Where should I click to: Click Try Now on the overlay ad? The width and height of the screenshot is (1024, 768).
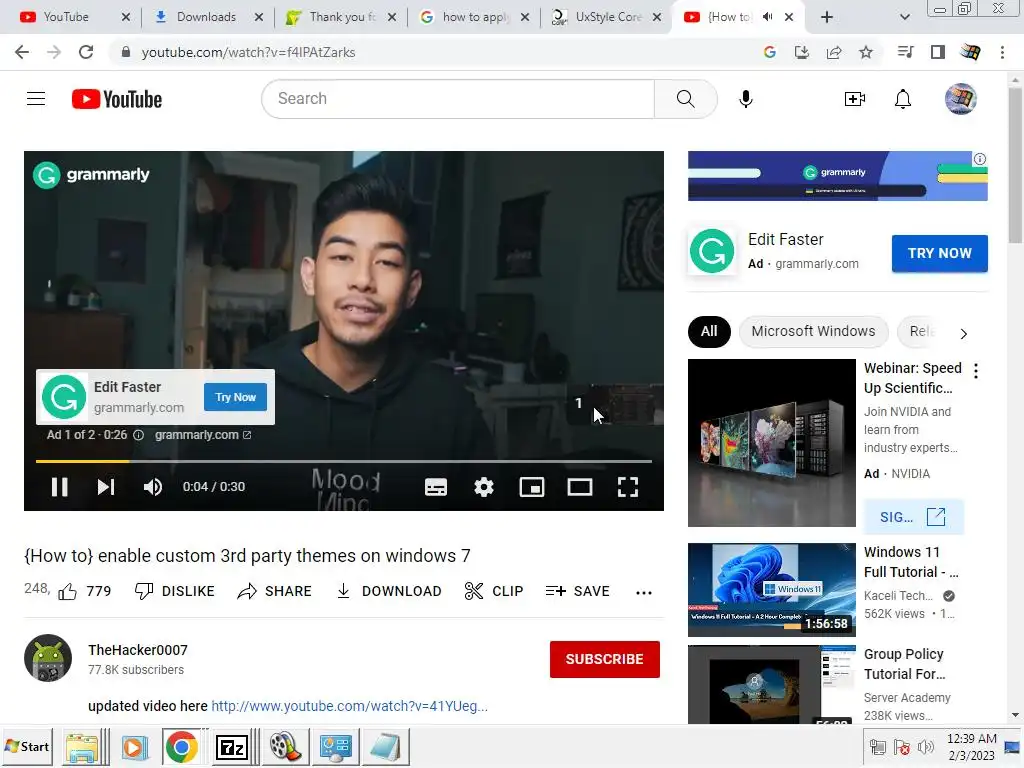(235, 397)
